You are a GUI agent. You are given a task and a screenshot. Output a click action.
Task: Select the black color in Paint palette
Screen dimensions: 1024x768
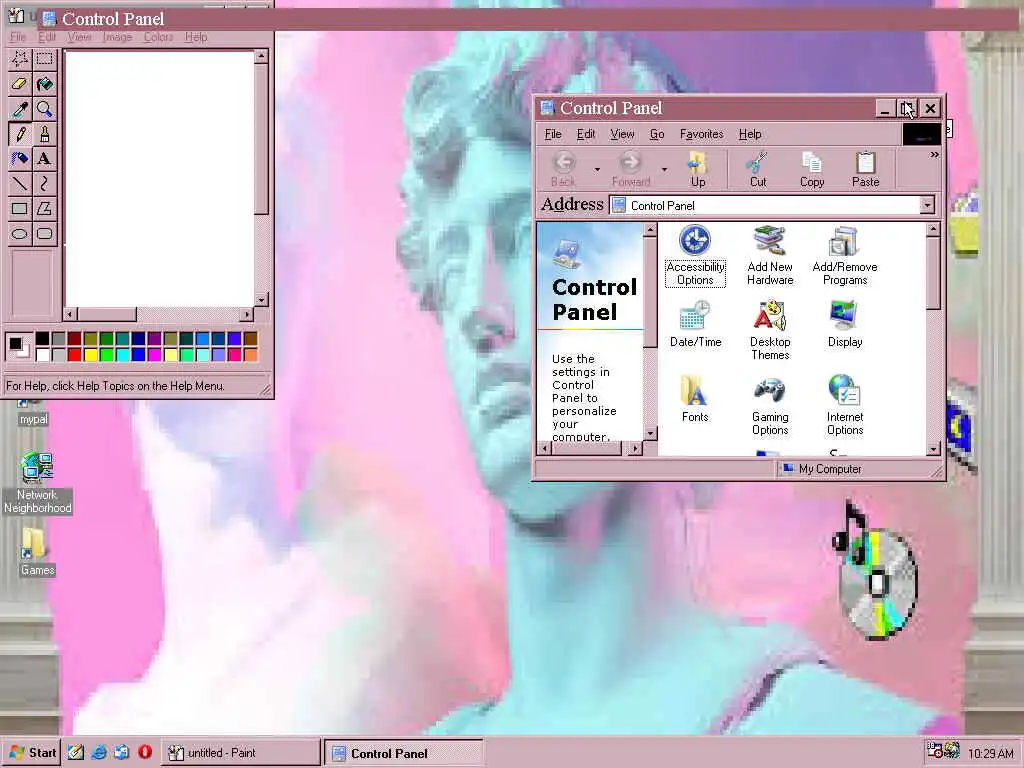(42, 338)
